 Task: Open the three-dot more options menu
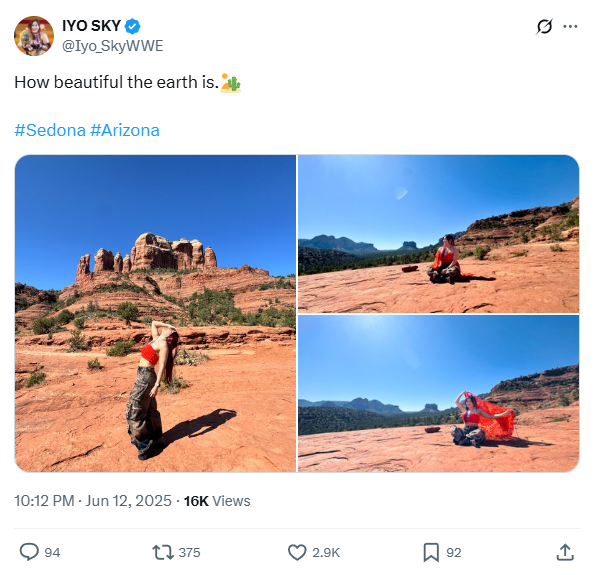570,27
